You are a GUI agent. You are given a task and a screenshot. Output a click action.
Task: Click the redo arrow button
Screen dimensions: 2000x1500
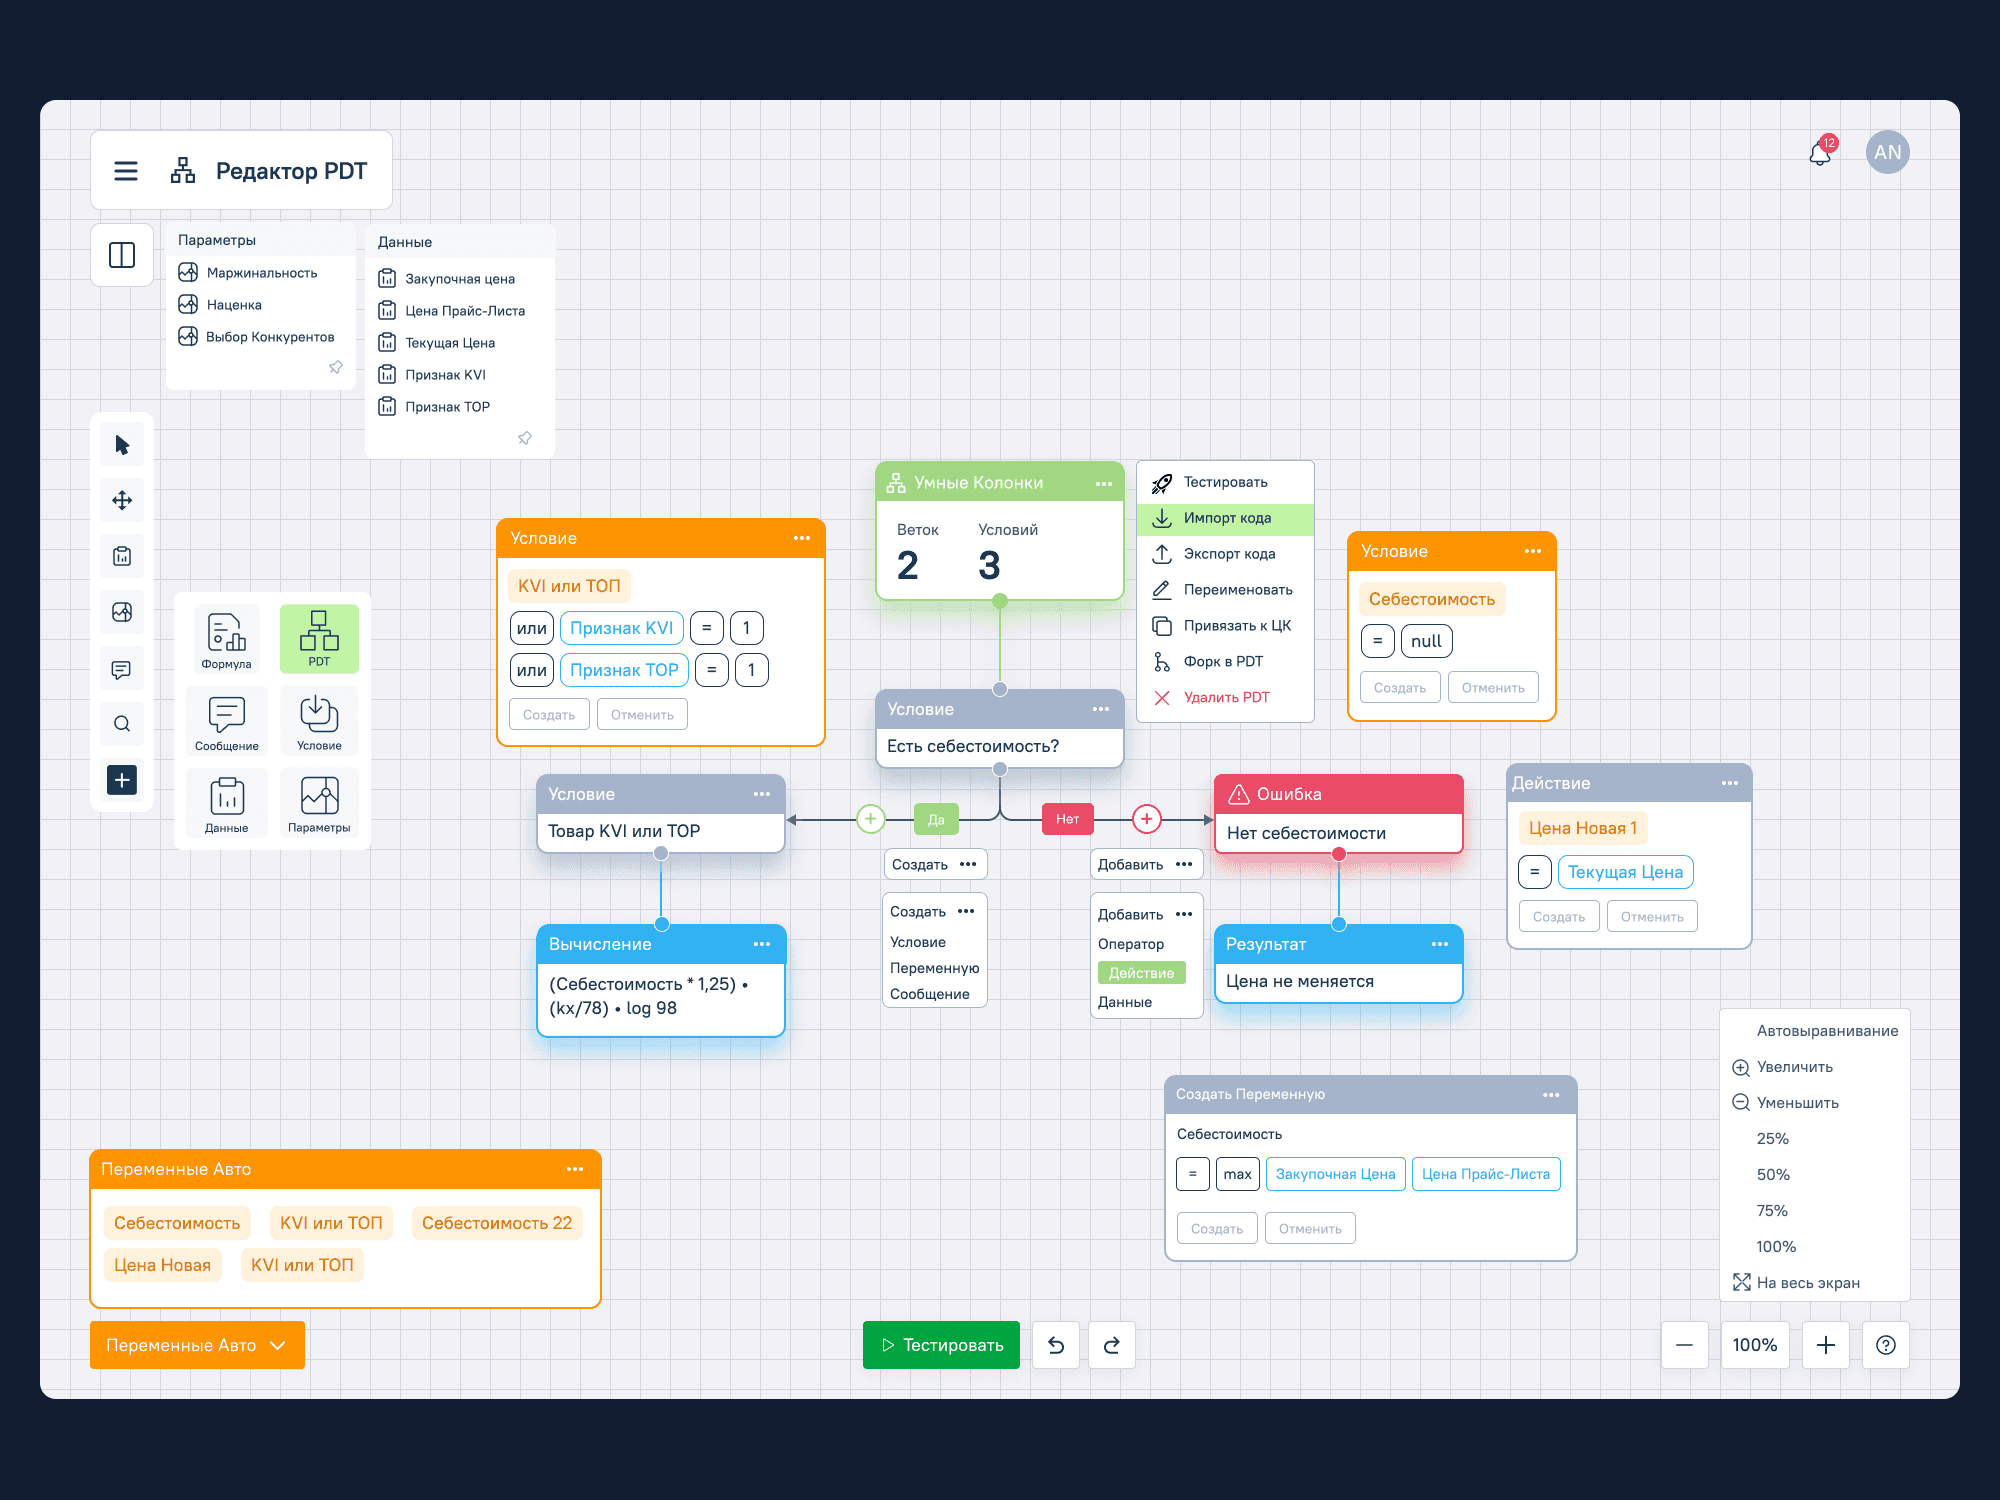pyautogui.click(x=1111, y=1345)
